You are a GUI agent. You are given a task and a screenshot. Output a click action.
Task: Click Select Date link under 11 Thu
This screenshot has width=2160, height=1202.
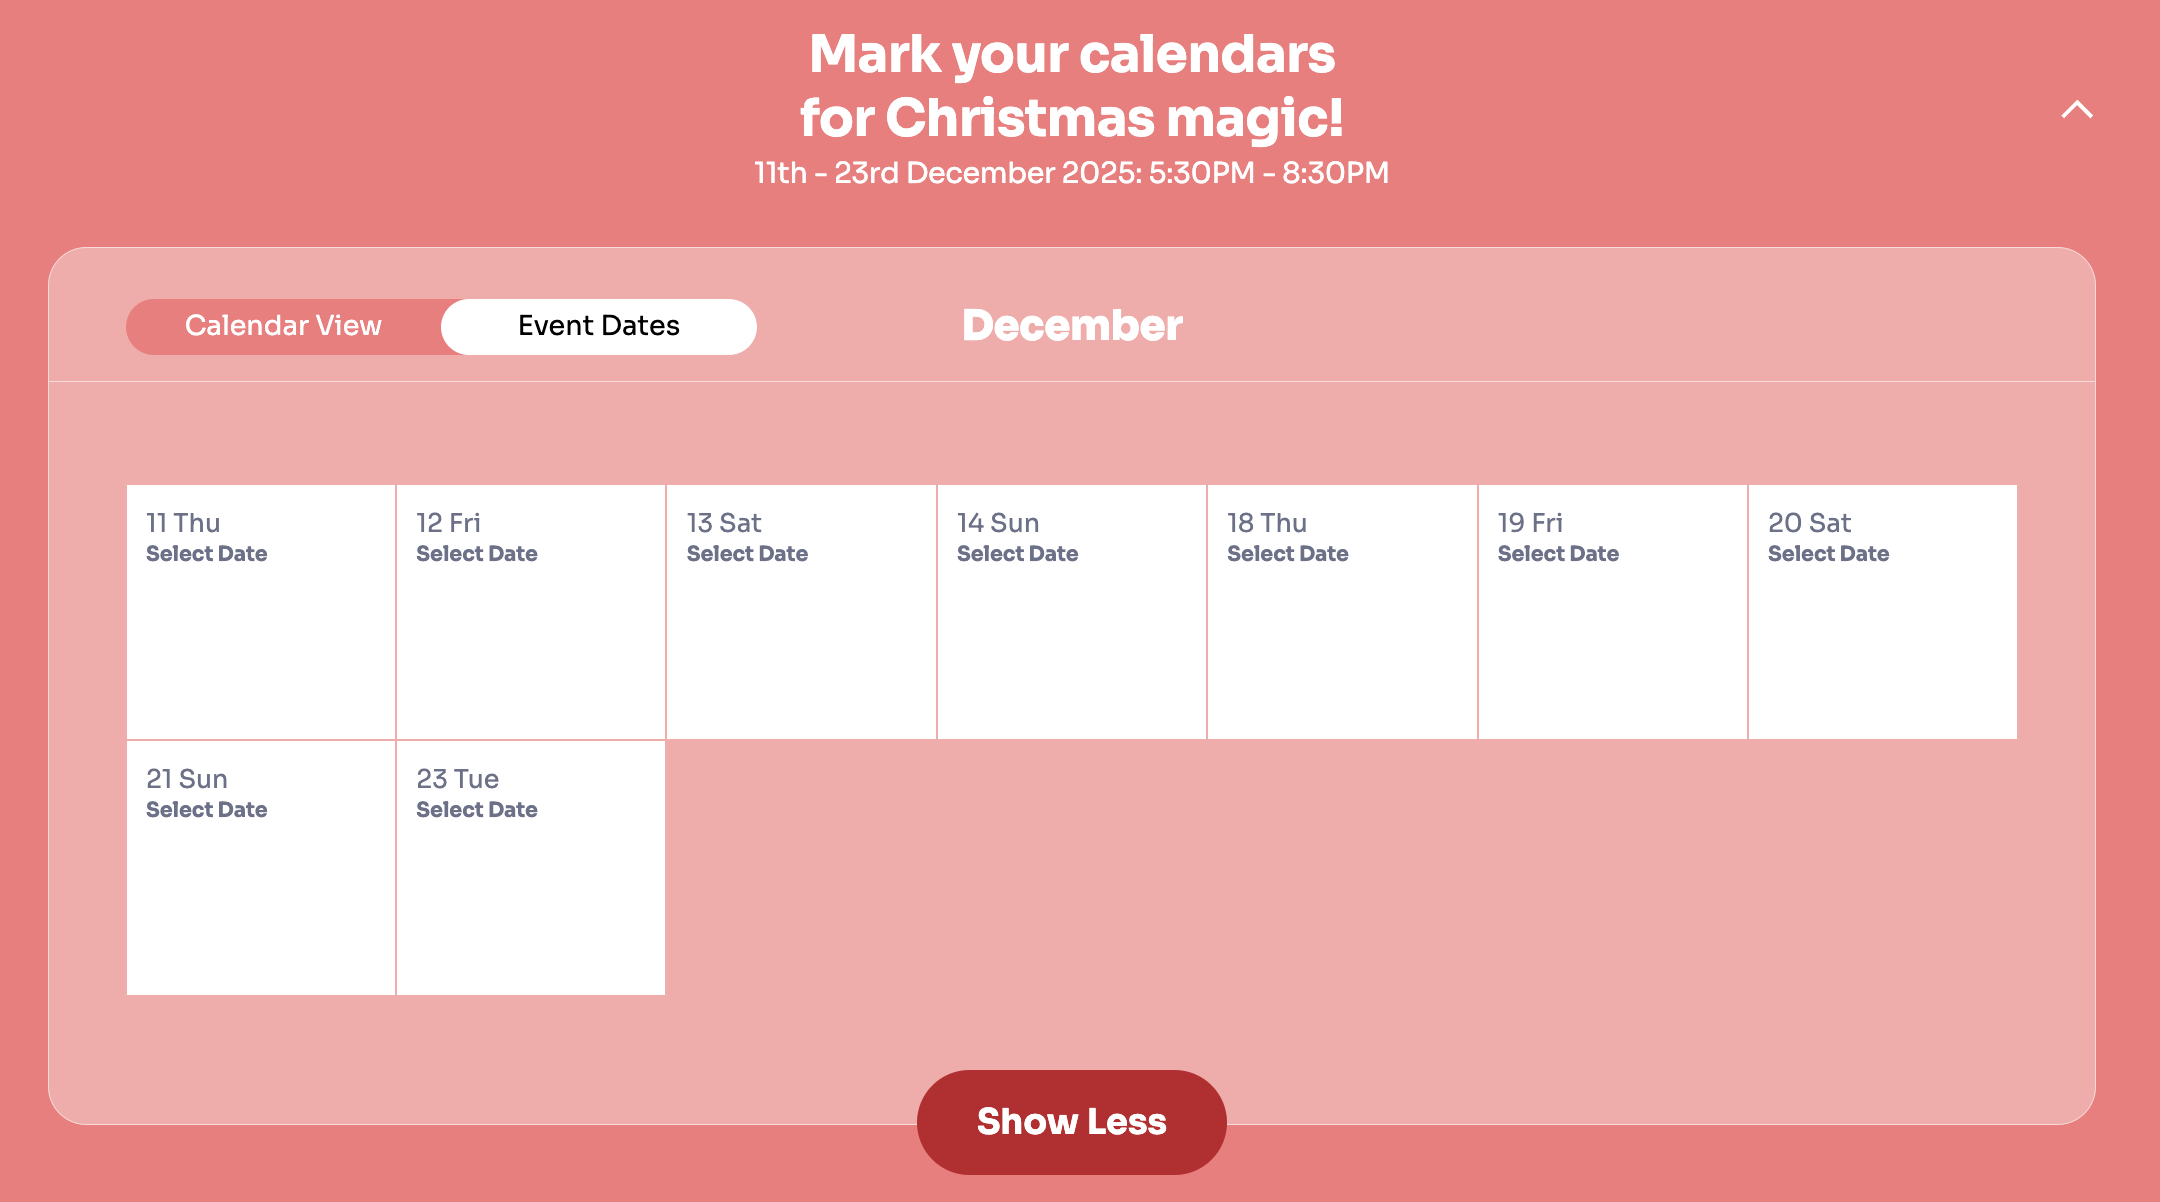[207, 554]
